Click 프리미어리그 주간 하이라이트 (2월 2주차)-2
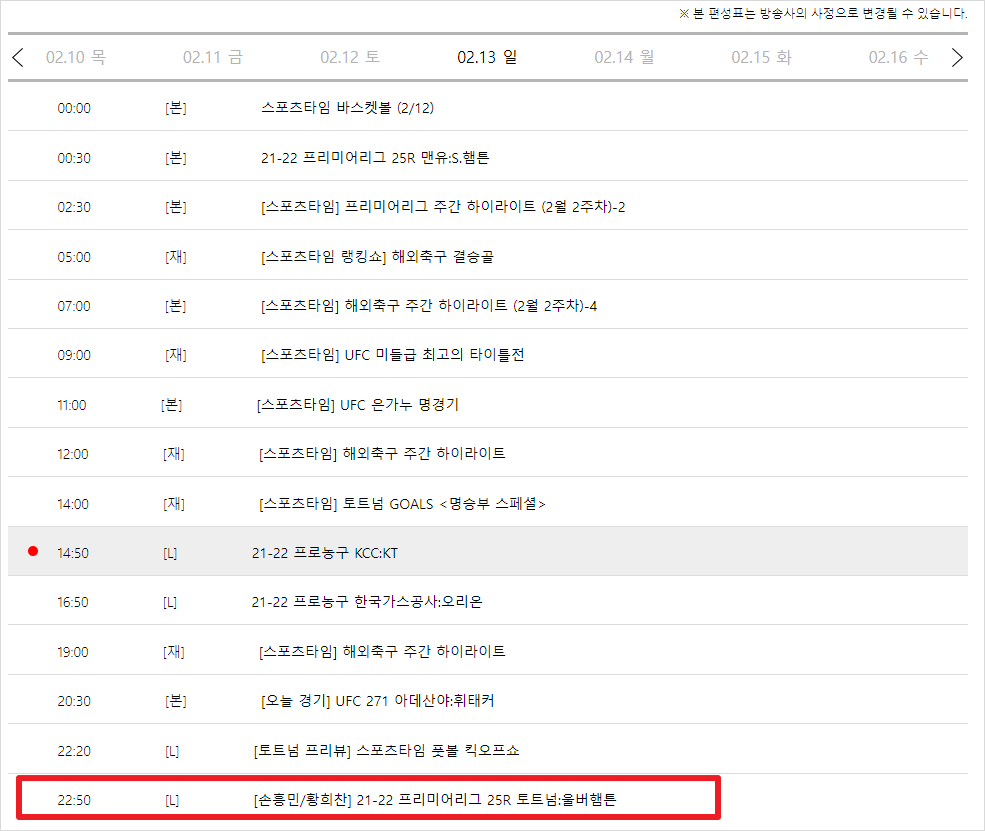985x831 pixels. 443,207
